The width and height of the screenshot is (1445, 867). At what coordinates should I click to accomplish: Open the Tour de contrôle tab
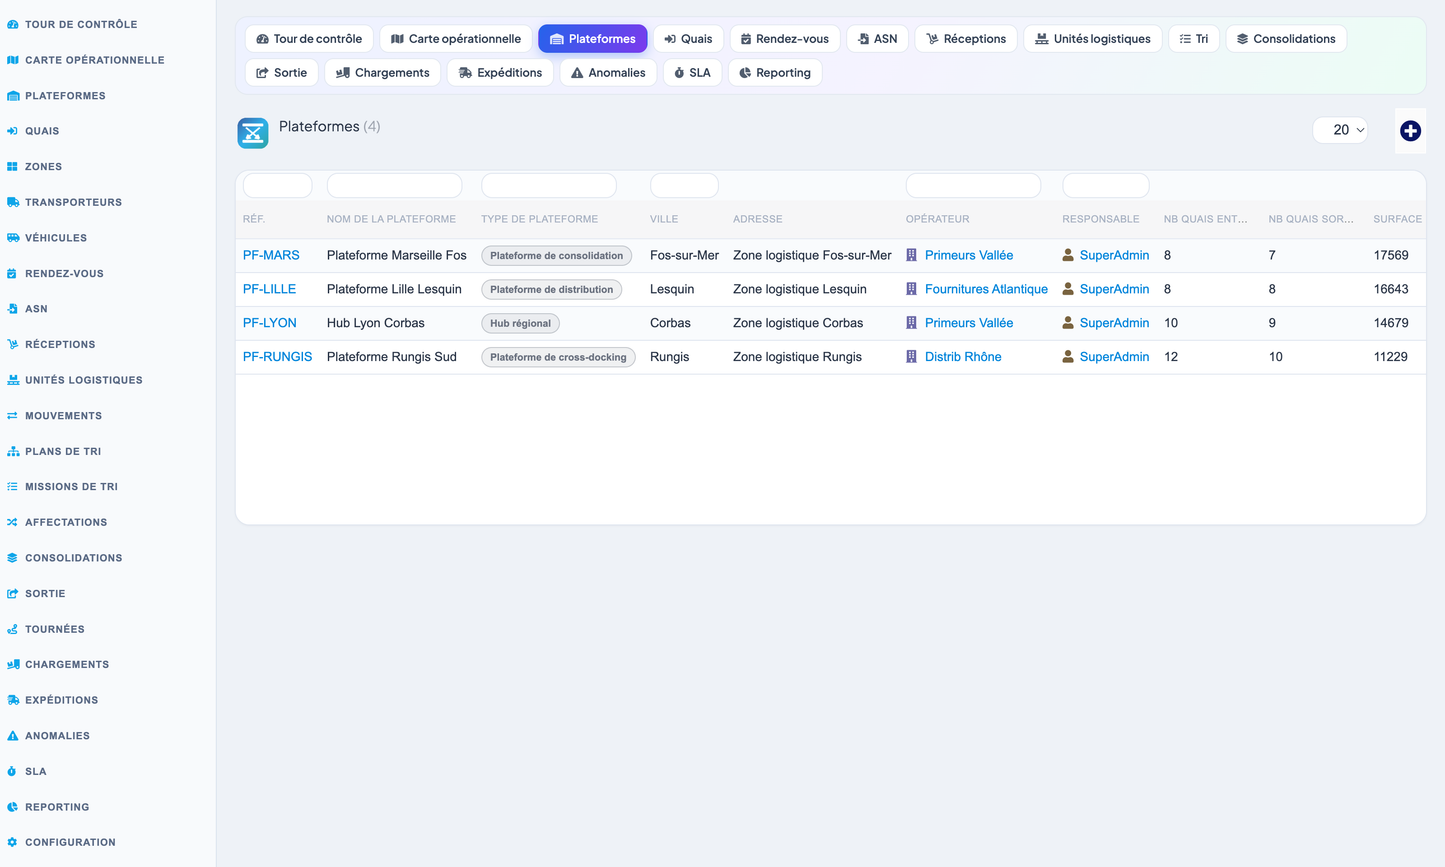[x=309, y=39]
